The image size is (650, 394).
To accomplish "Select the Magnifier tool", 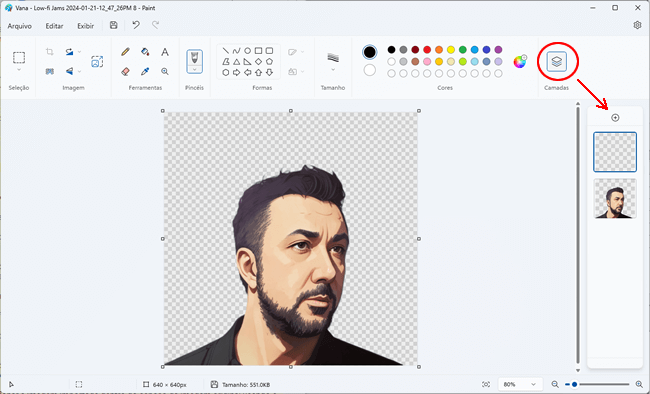I will click(165, 71).
